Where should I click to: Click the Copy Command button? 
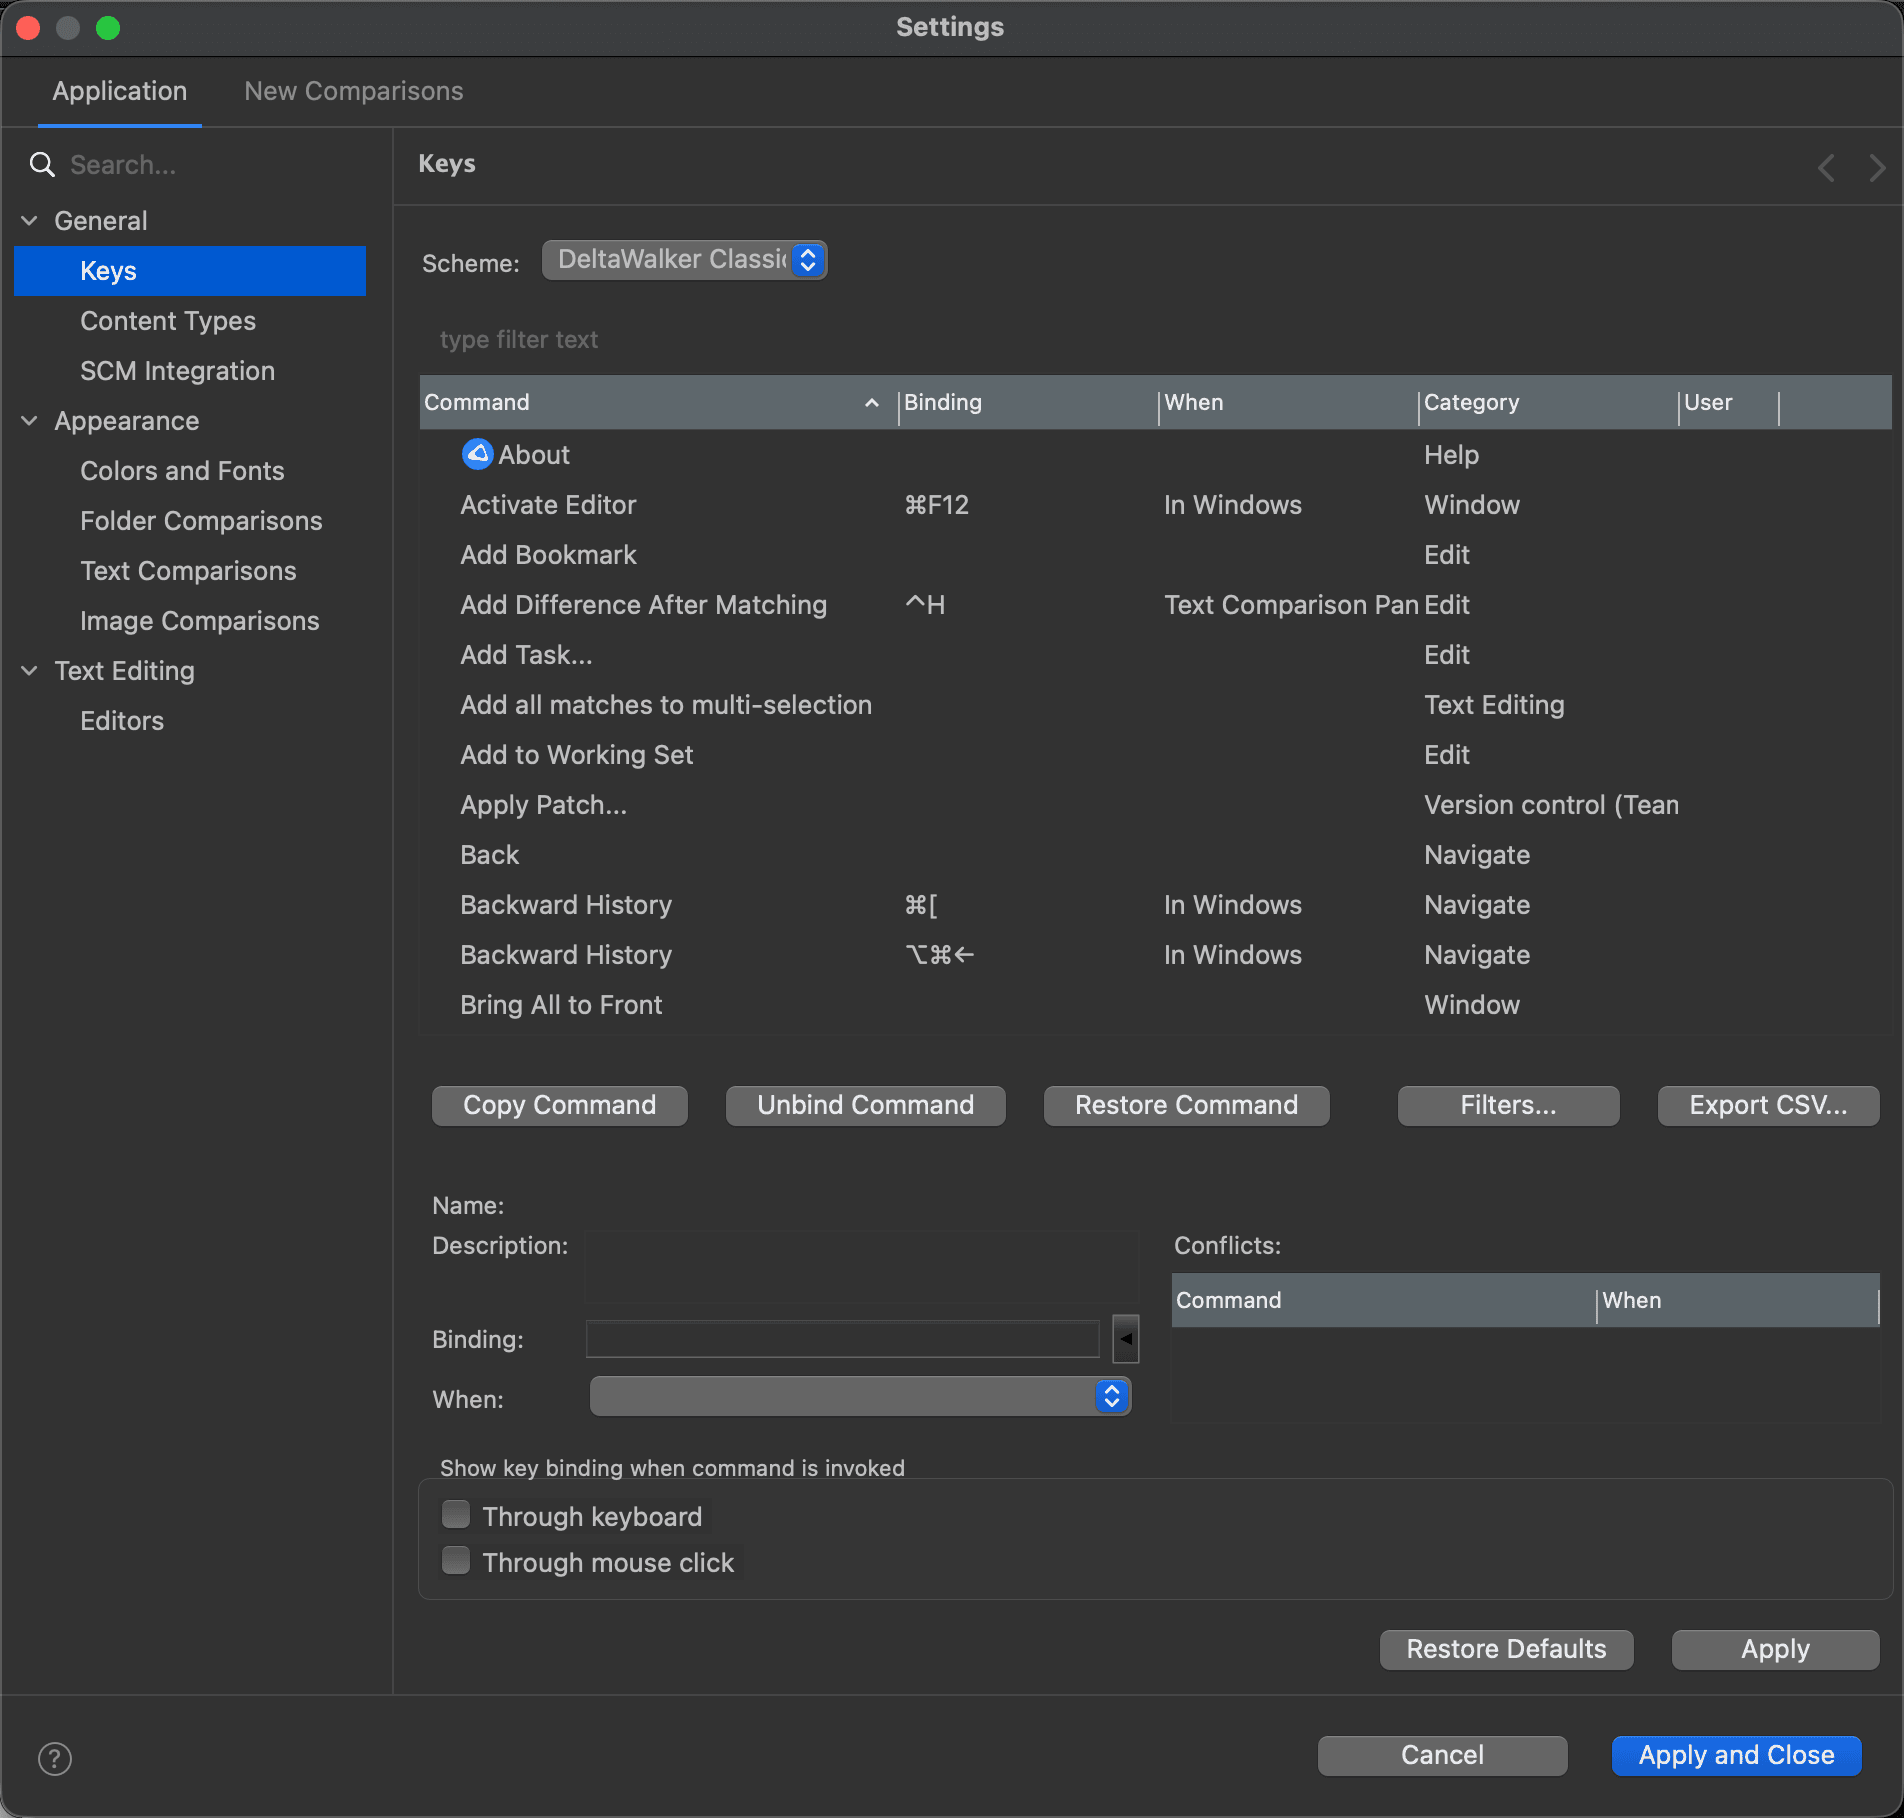560,1105
